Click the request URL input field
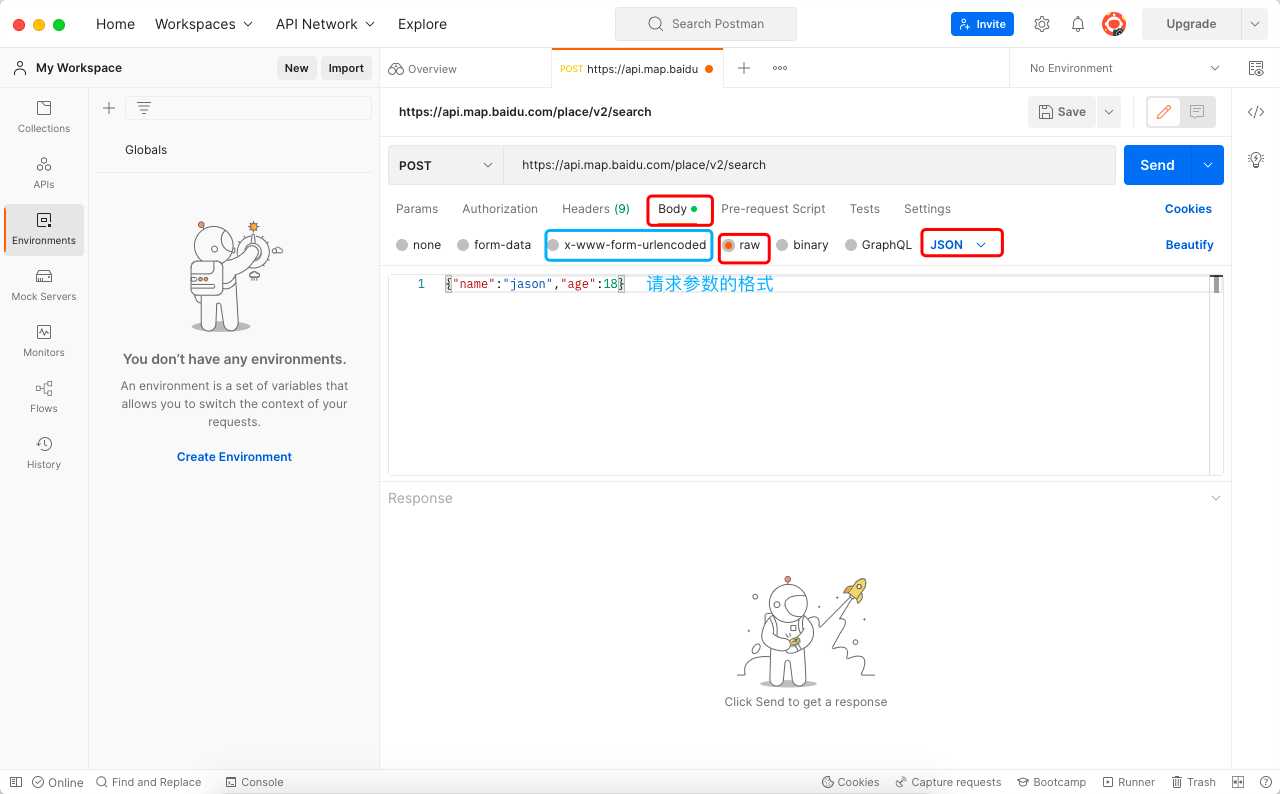The image size is (1280, 794). [809, 165]
